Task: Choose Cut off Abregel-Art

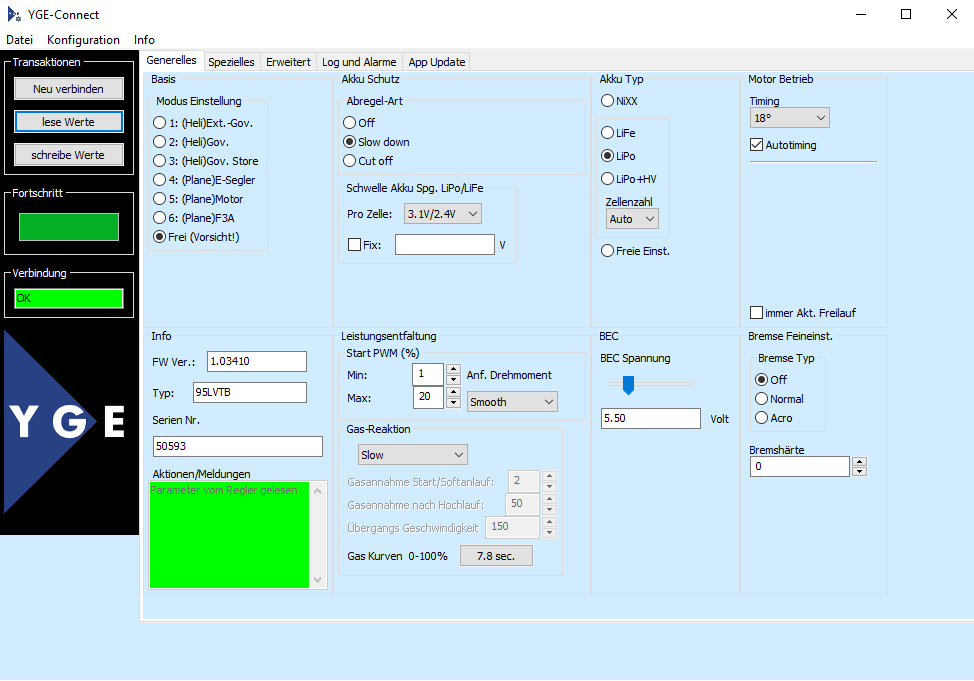Action: click(x=368, y=161)
